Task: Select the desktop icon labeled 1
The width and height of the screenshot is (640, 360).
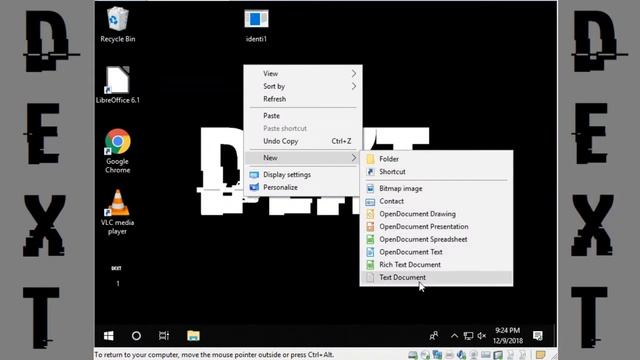Action: [118, 275]
